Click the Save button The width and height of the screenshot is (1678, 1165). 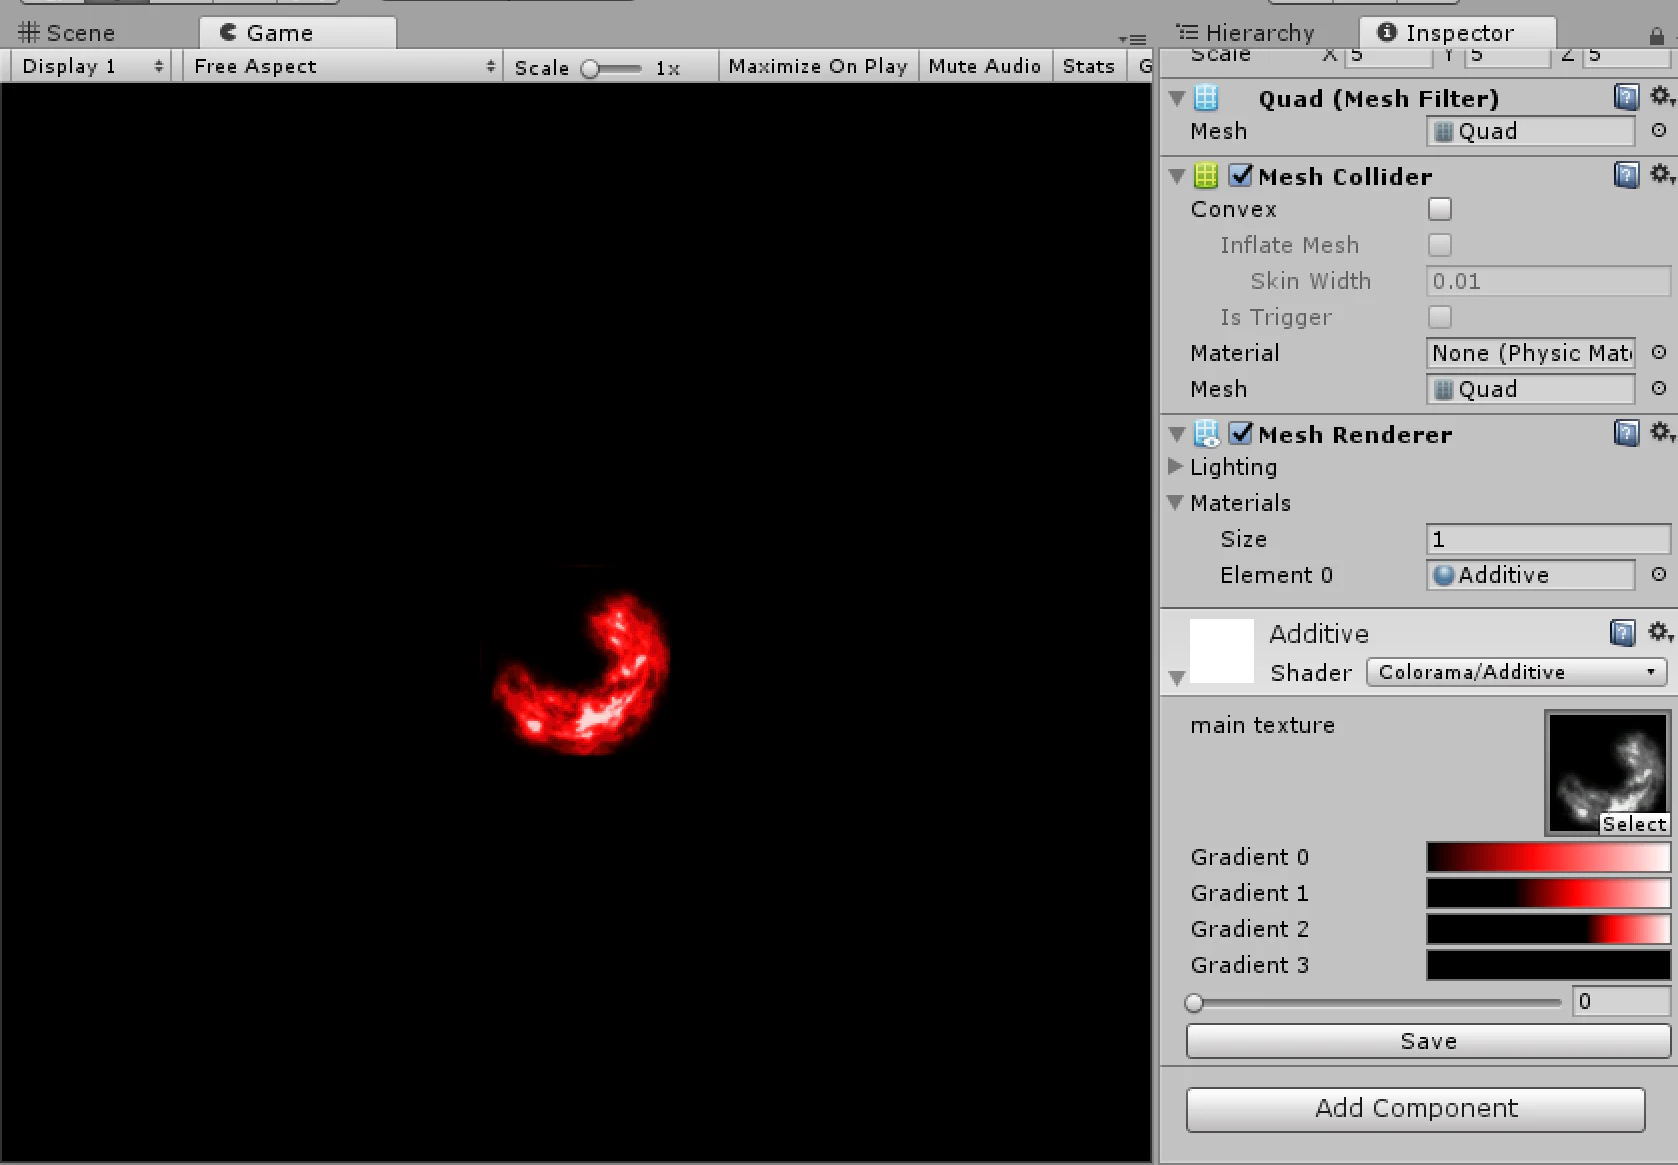click(1428, 1041)
